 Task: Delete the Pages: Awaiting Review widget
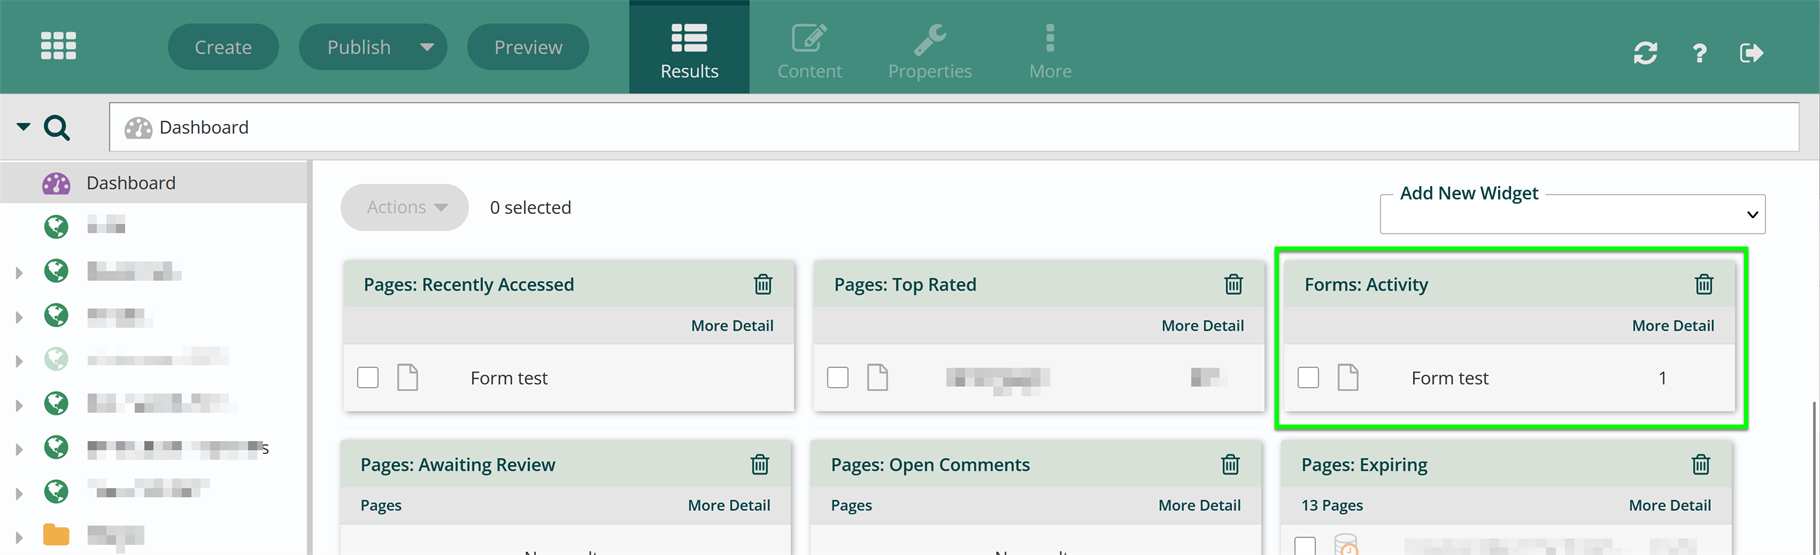[760, 464]
